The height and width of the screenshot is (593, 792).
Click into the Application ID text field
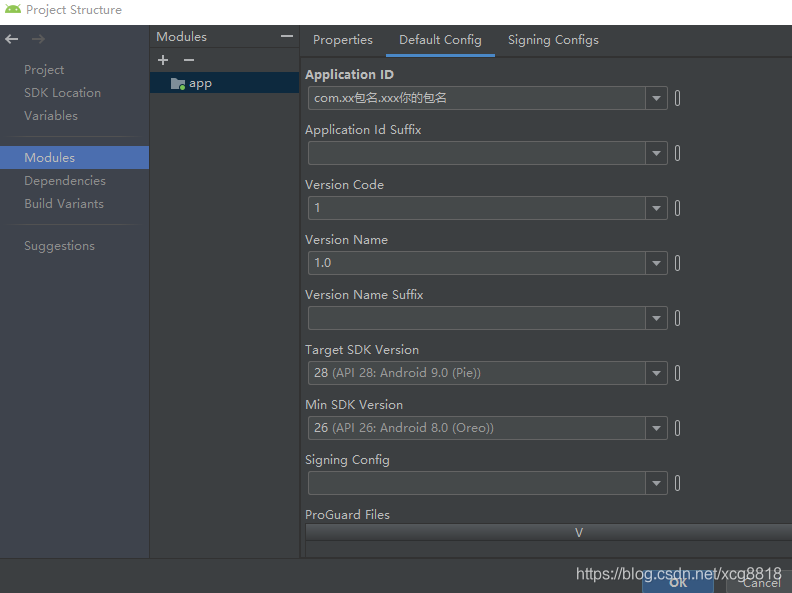[x=477, y=98]
